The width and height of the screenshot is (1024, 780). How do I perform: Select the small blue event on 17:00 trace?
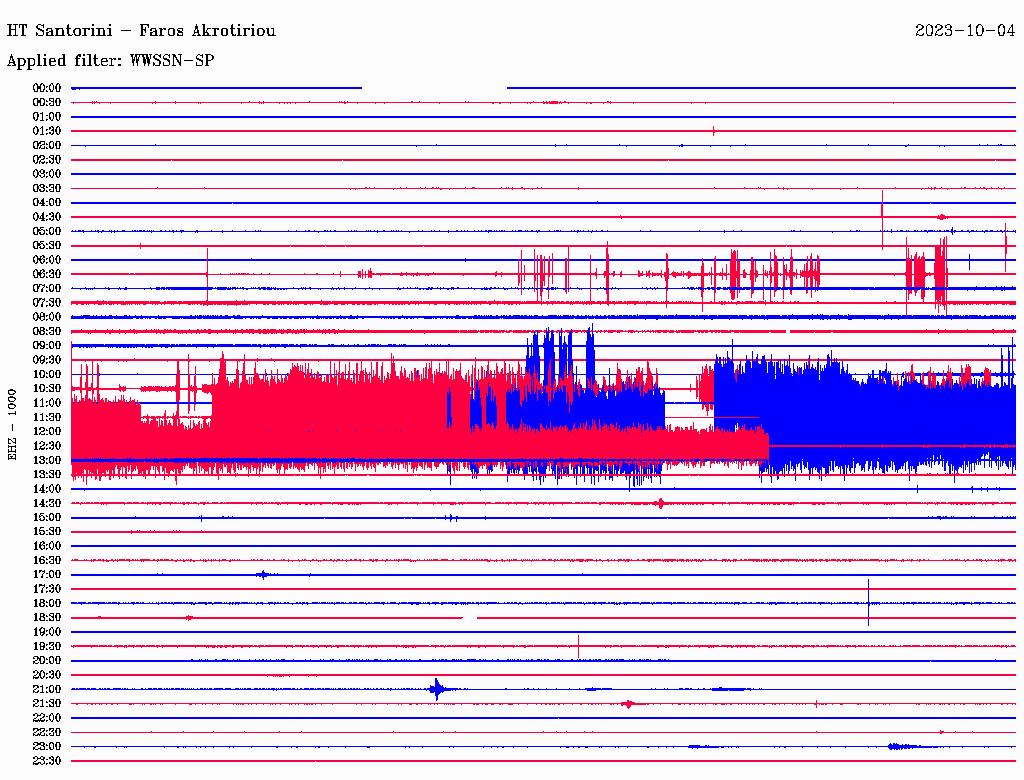[263, 575]
